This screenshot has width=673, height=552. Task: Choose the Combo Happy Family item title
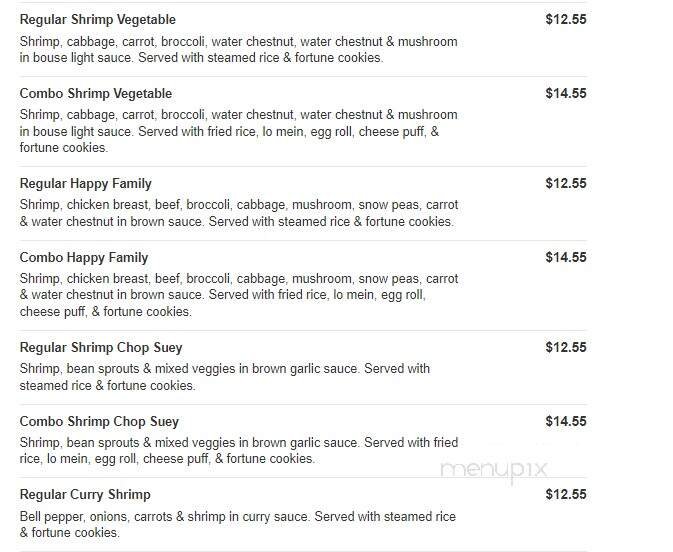tap(84, 258)
